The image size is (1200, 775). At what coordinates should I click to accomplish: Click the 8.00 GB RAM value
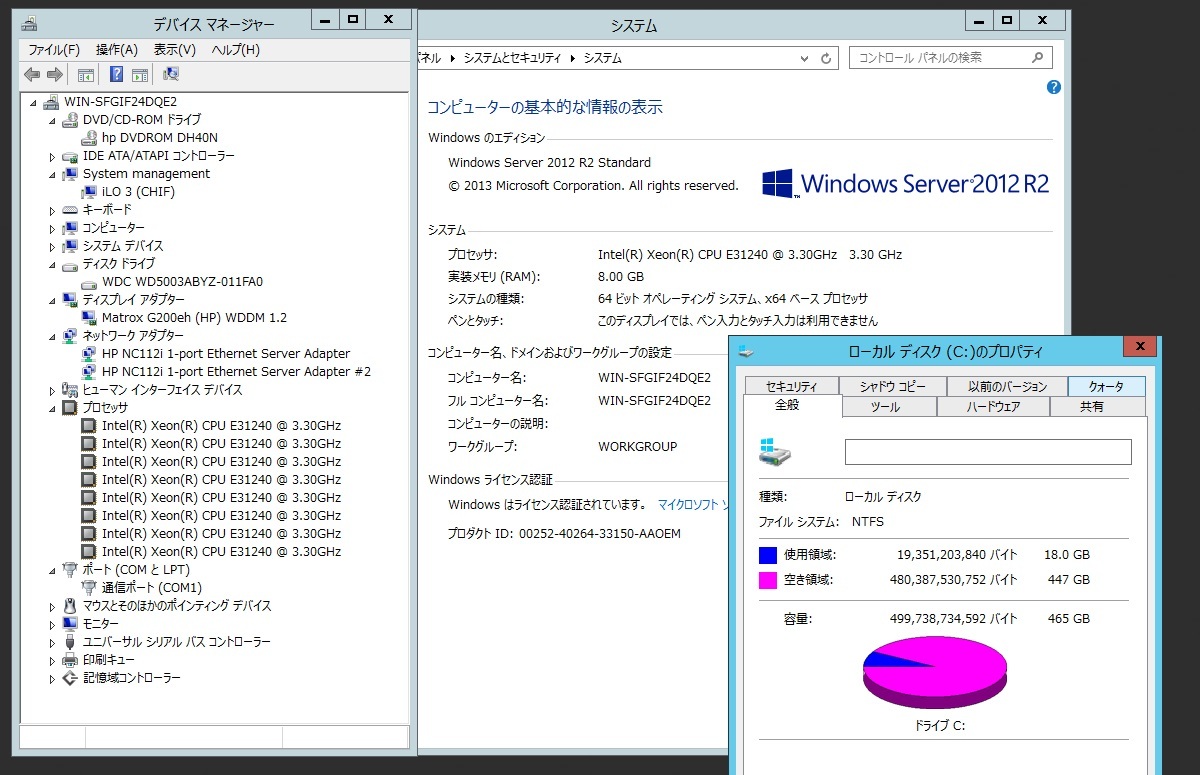(x=621, y=276)
